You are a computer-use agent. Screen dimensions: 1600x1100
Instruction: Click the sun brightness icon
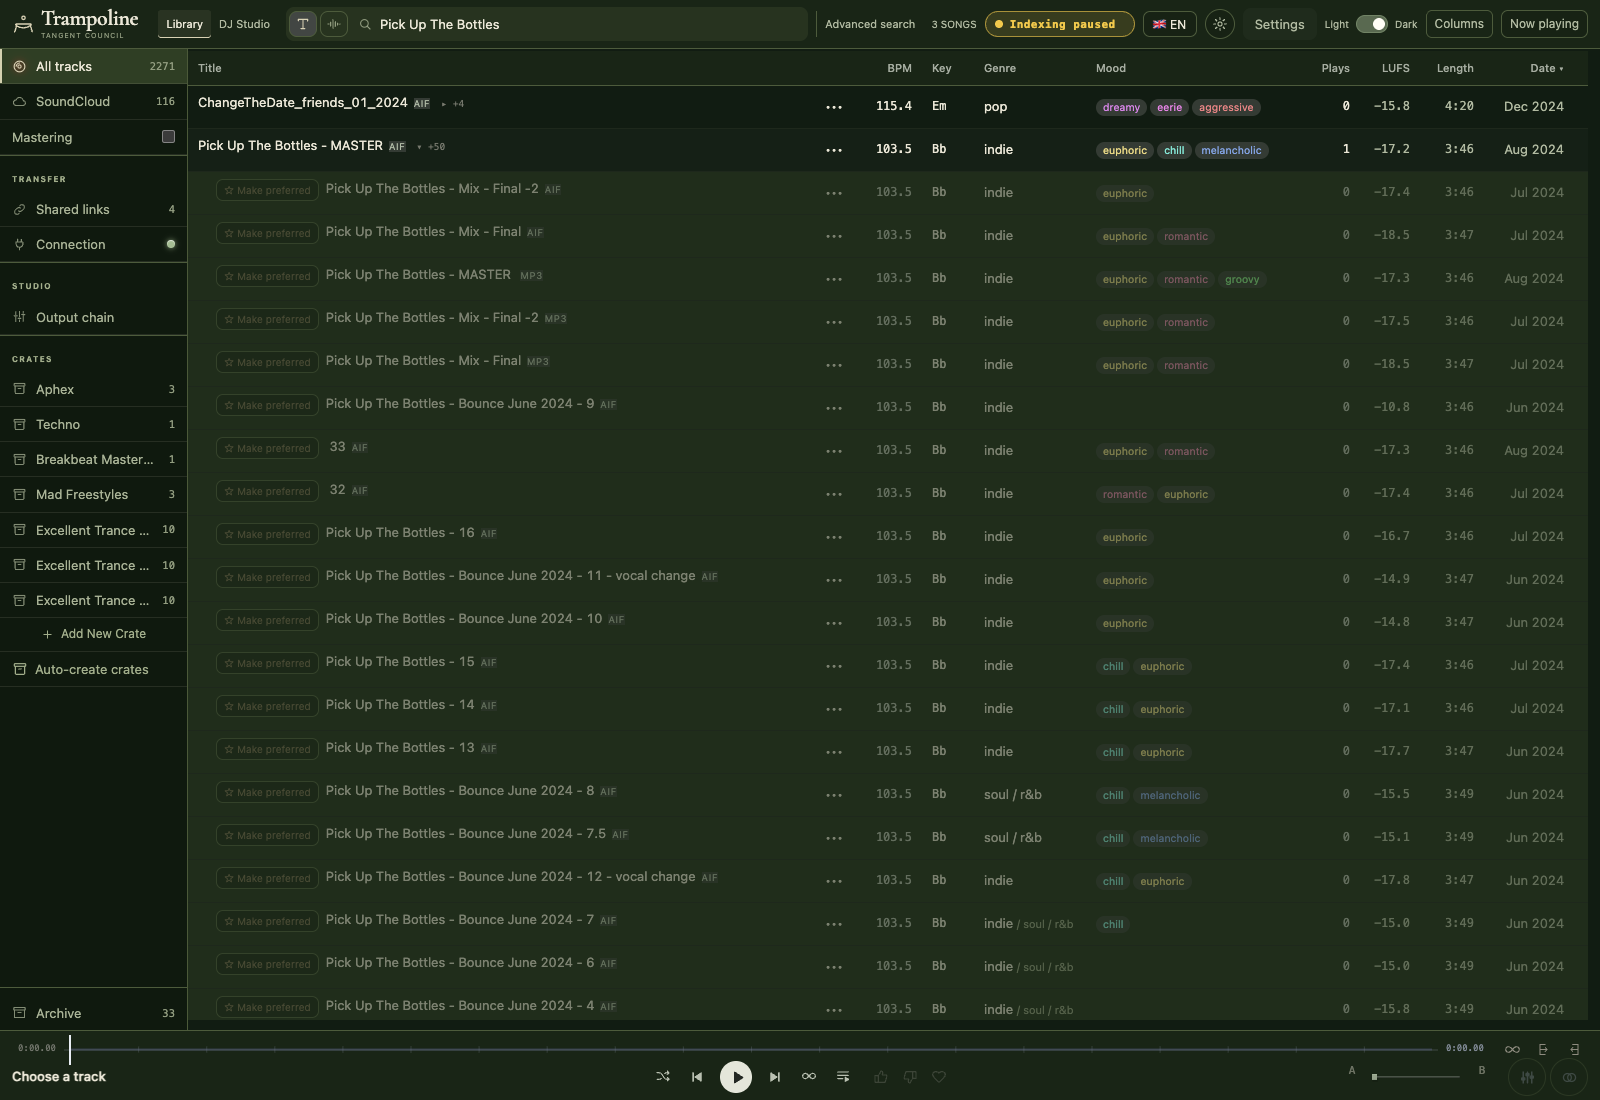pos(1220,24)
